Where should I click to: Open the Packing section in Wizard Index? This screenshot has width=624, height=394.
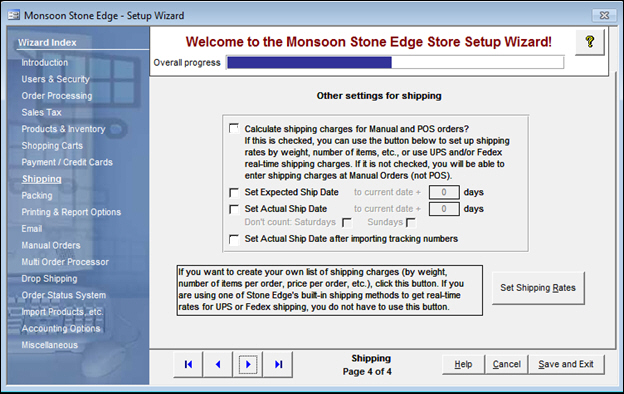pos(37,195)
